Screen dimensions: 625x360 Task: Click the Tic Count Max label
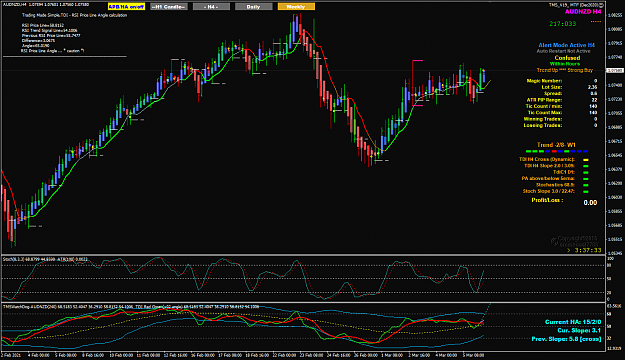coord(545,113)
